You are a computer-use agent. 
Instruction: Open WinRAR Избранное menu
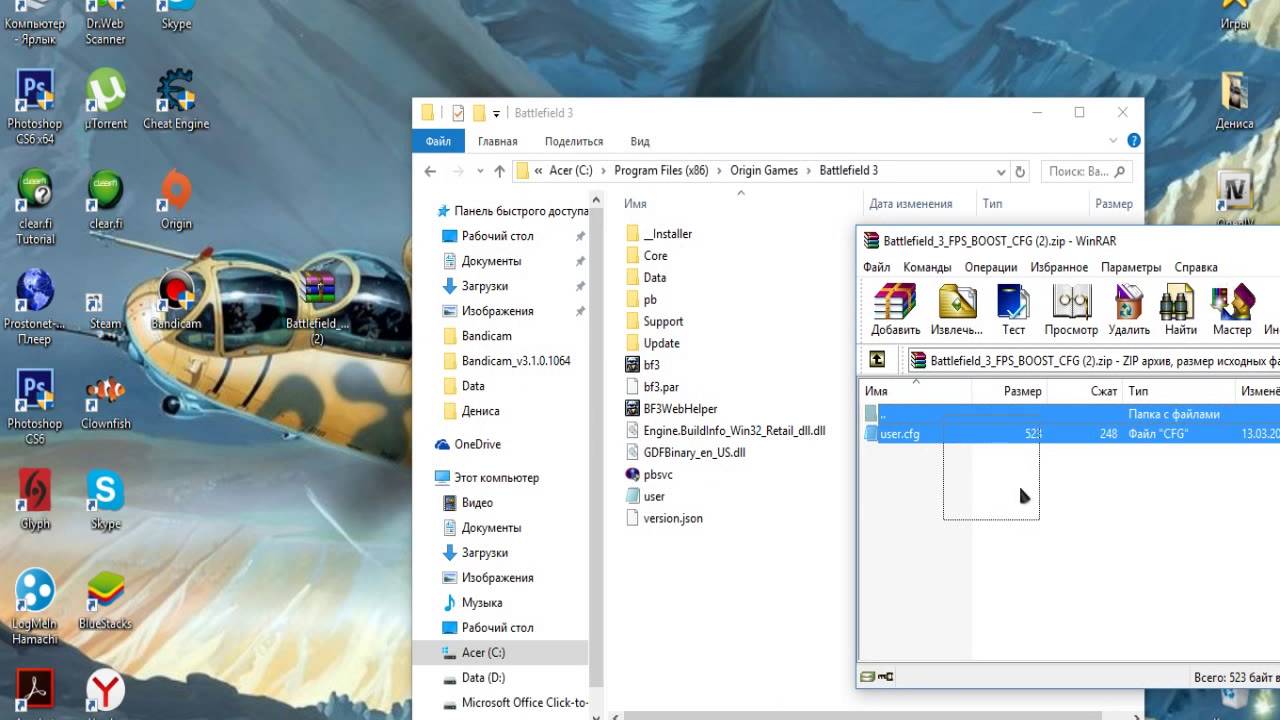[x=1059, y=267]
